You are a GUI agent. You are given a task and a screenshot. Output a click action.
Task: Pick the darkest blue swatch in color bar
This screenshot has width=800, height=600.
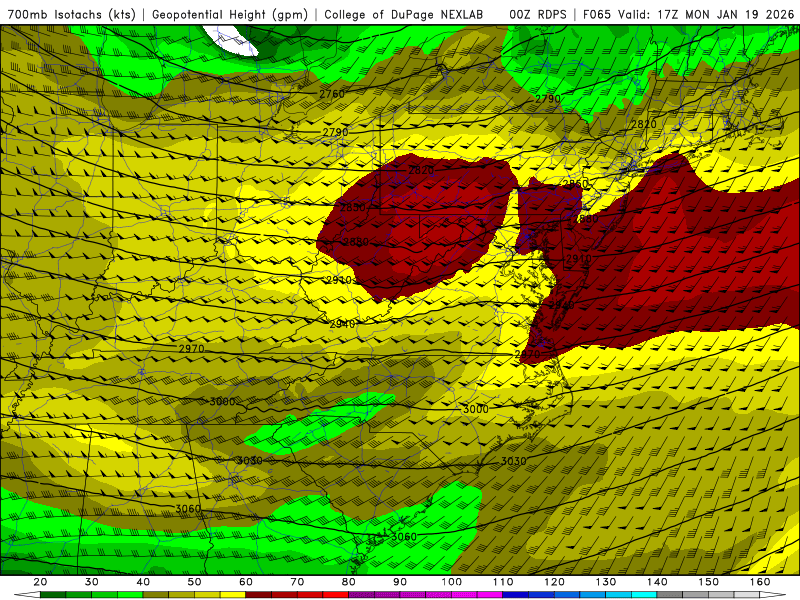click(x=515, y=595)
